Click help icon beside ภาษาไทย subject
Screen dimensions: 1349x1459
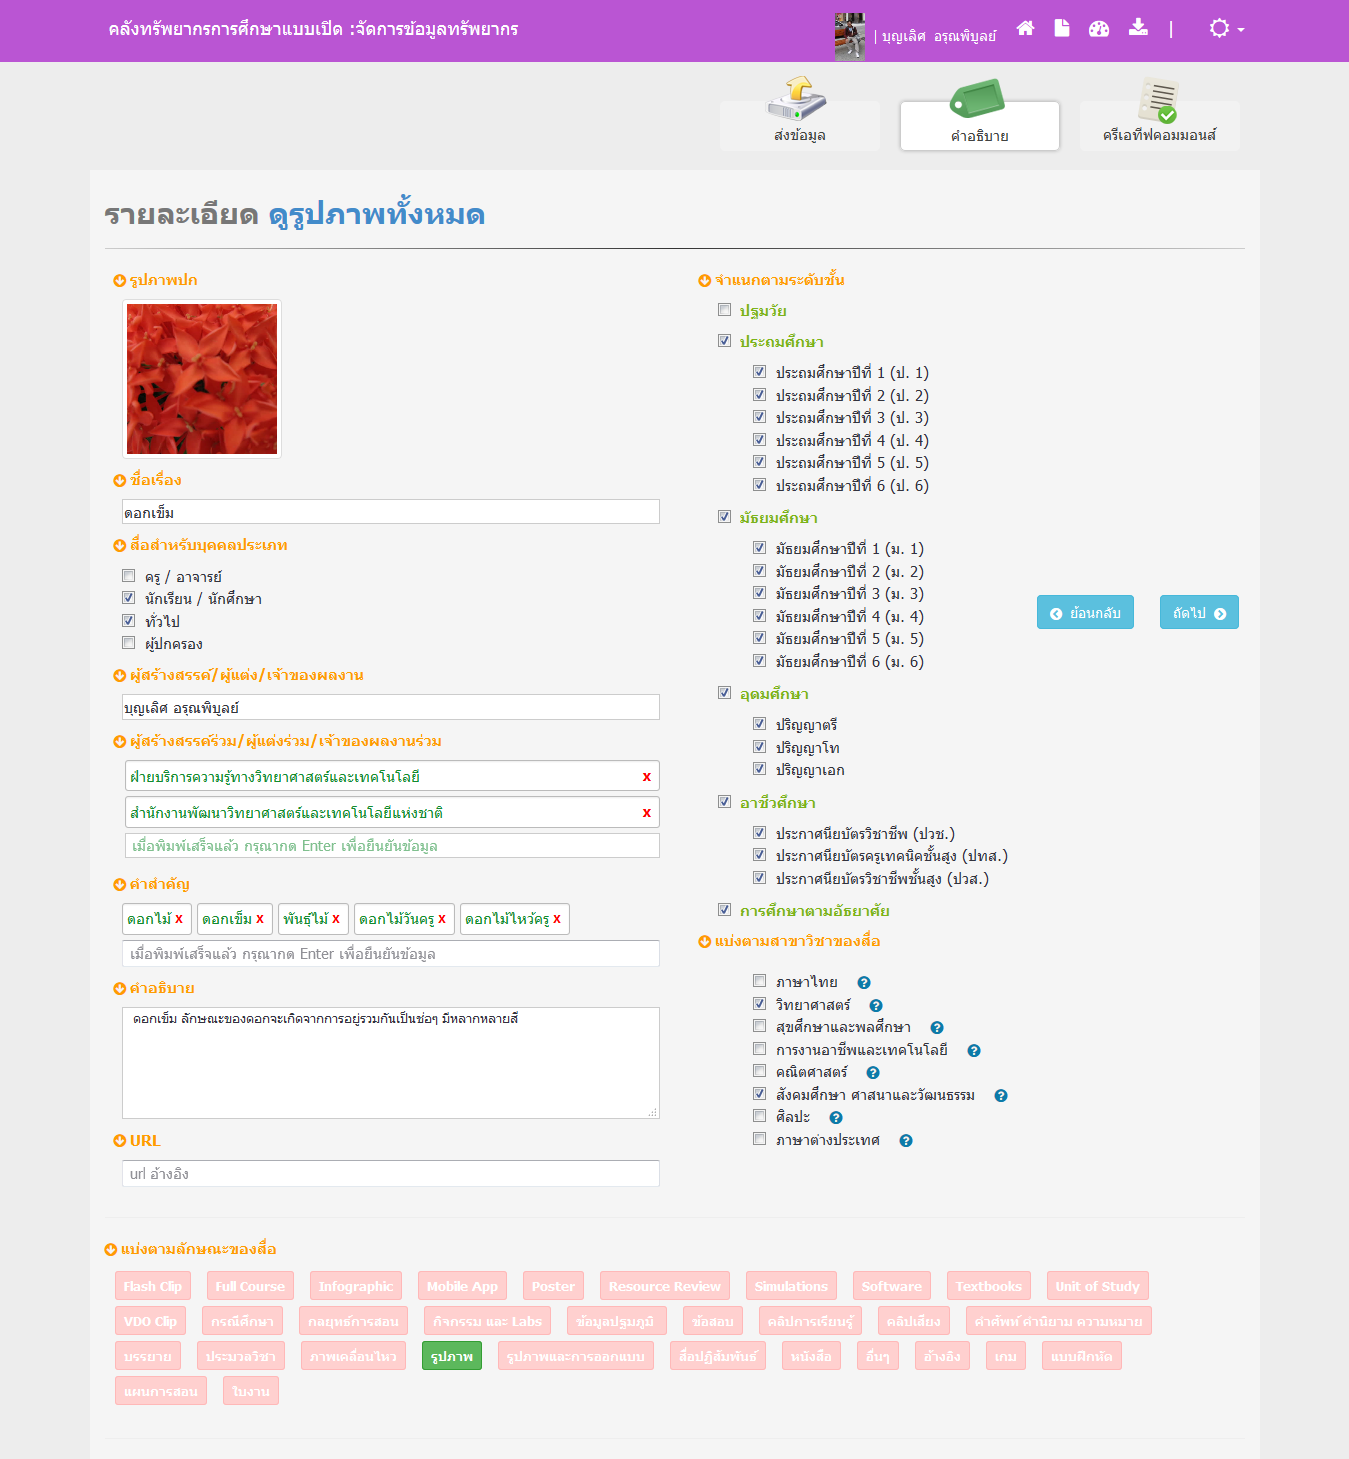point(864,983)
